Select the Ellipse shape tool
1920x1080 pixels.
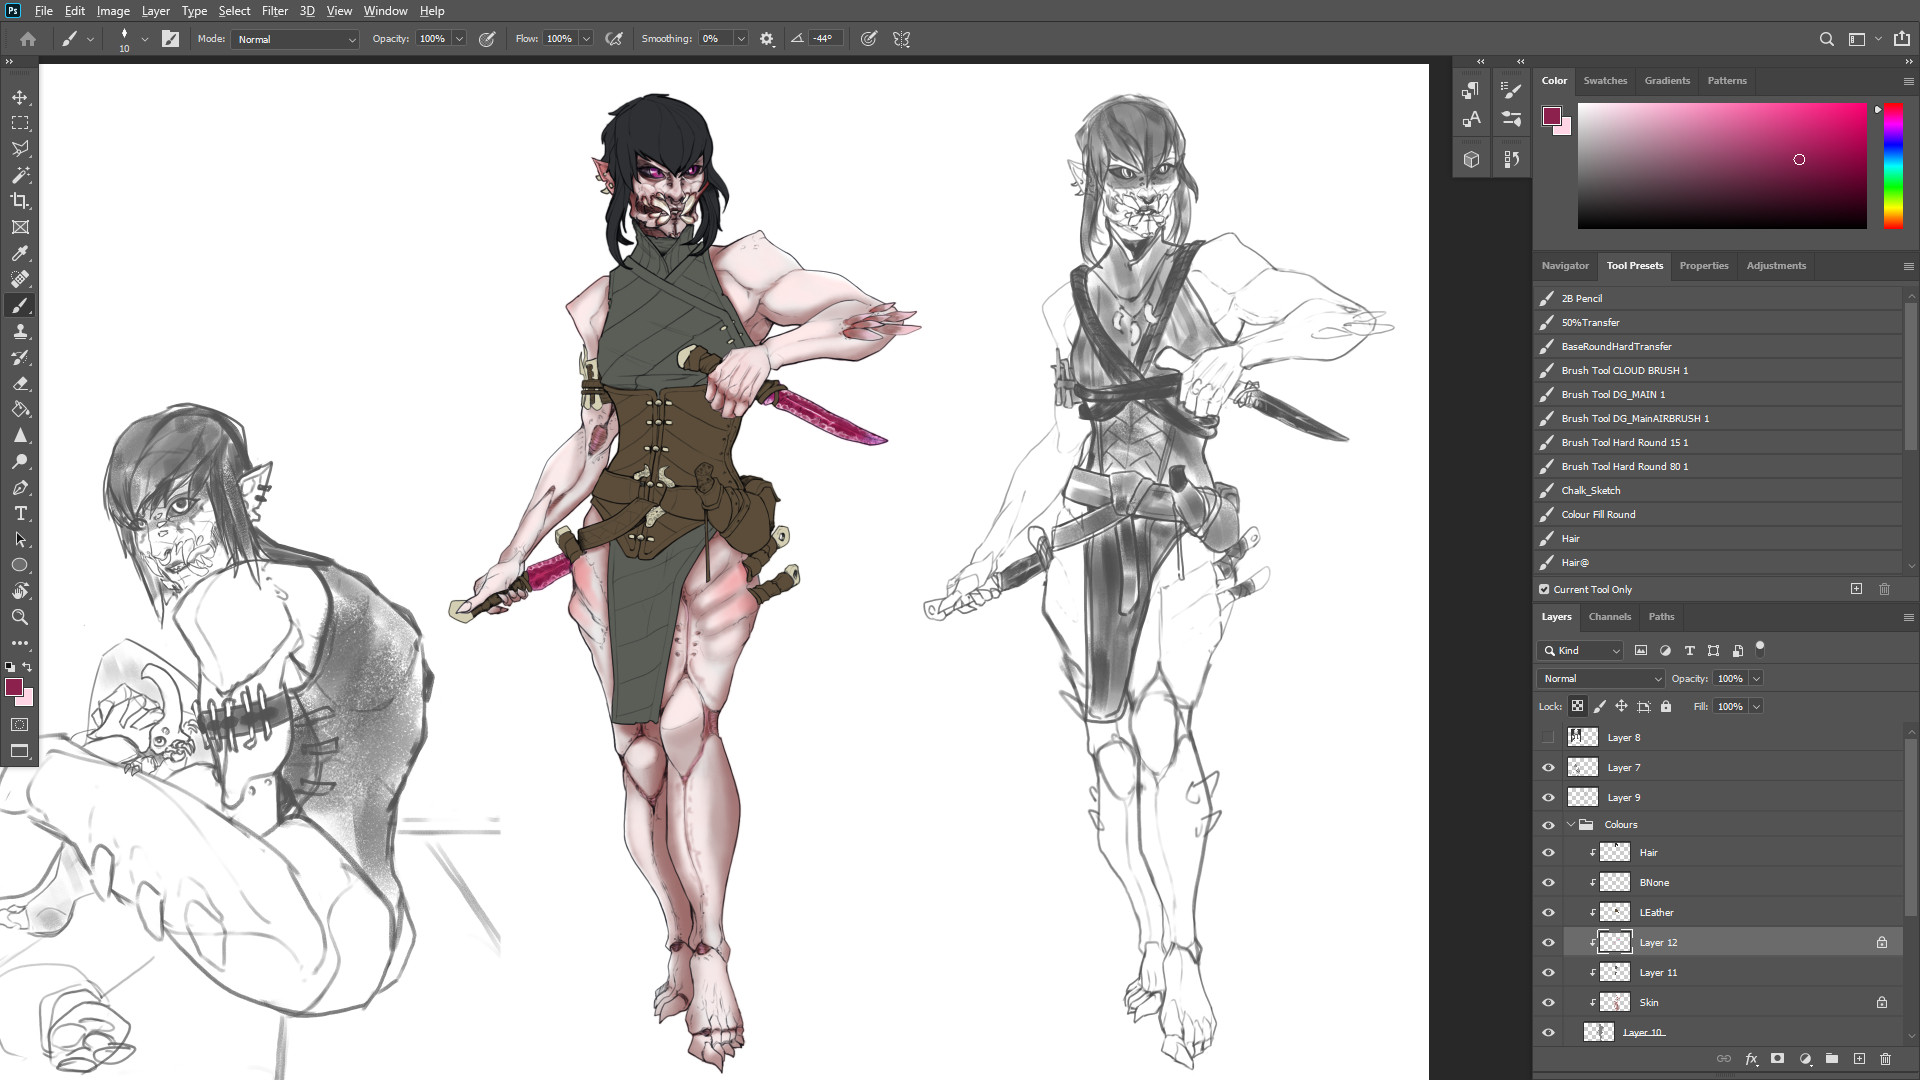[20, 565]
